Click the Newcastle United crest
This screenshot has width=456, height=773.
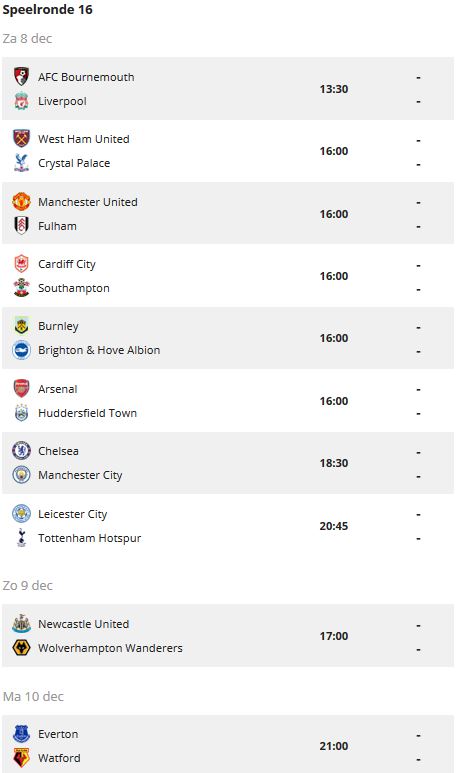tap(21, 624)
